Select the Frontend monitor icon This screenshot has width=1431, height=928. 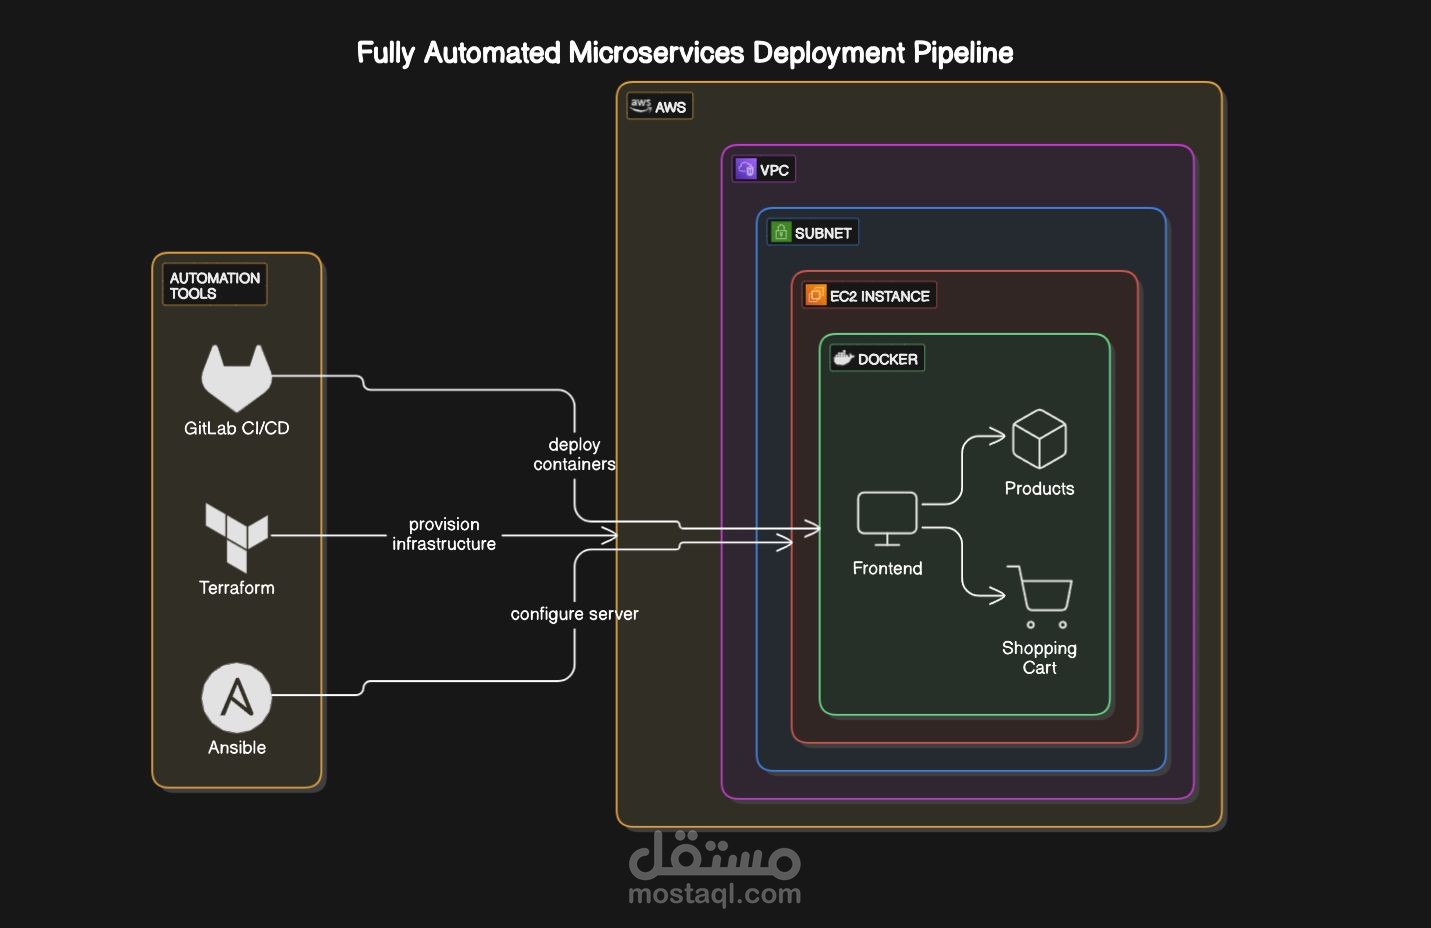(x=887, y=519)
